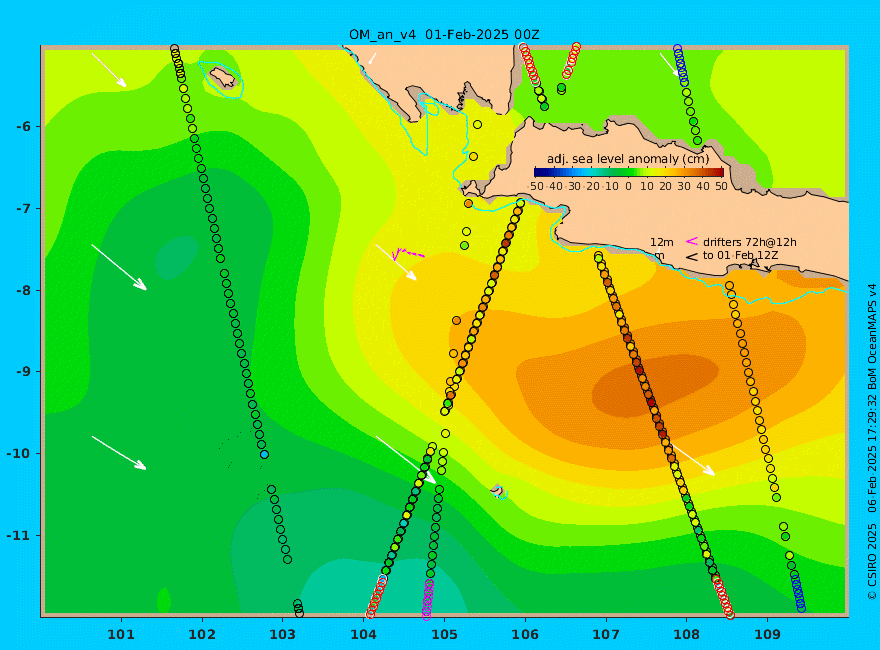Click the latitude label "-7"
This screenshot has height=650, width=880.
(x=23, y=209)
